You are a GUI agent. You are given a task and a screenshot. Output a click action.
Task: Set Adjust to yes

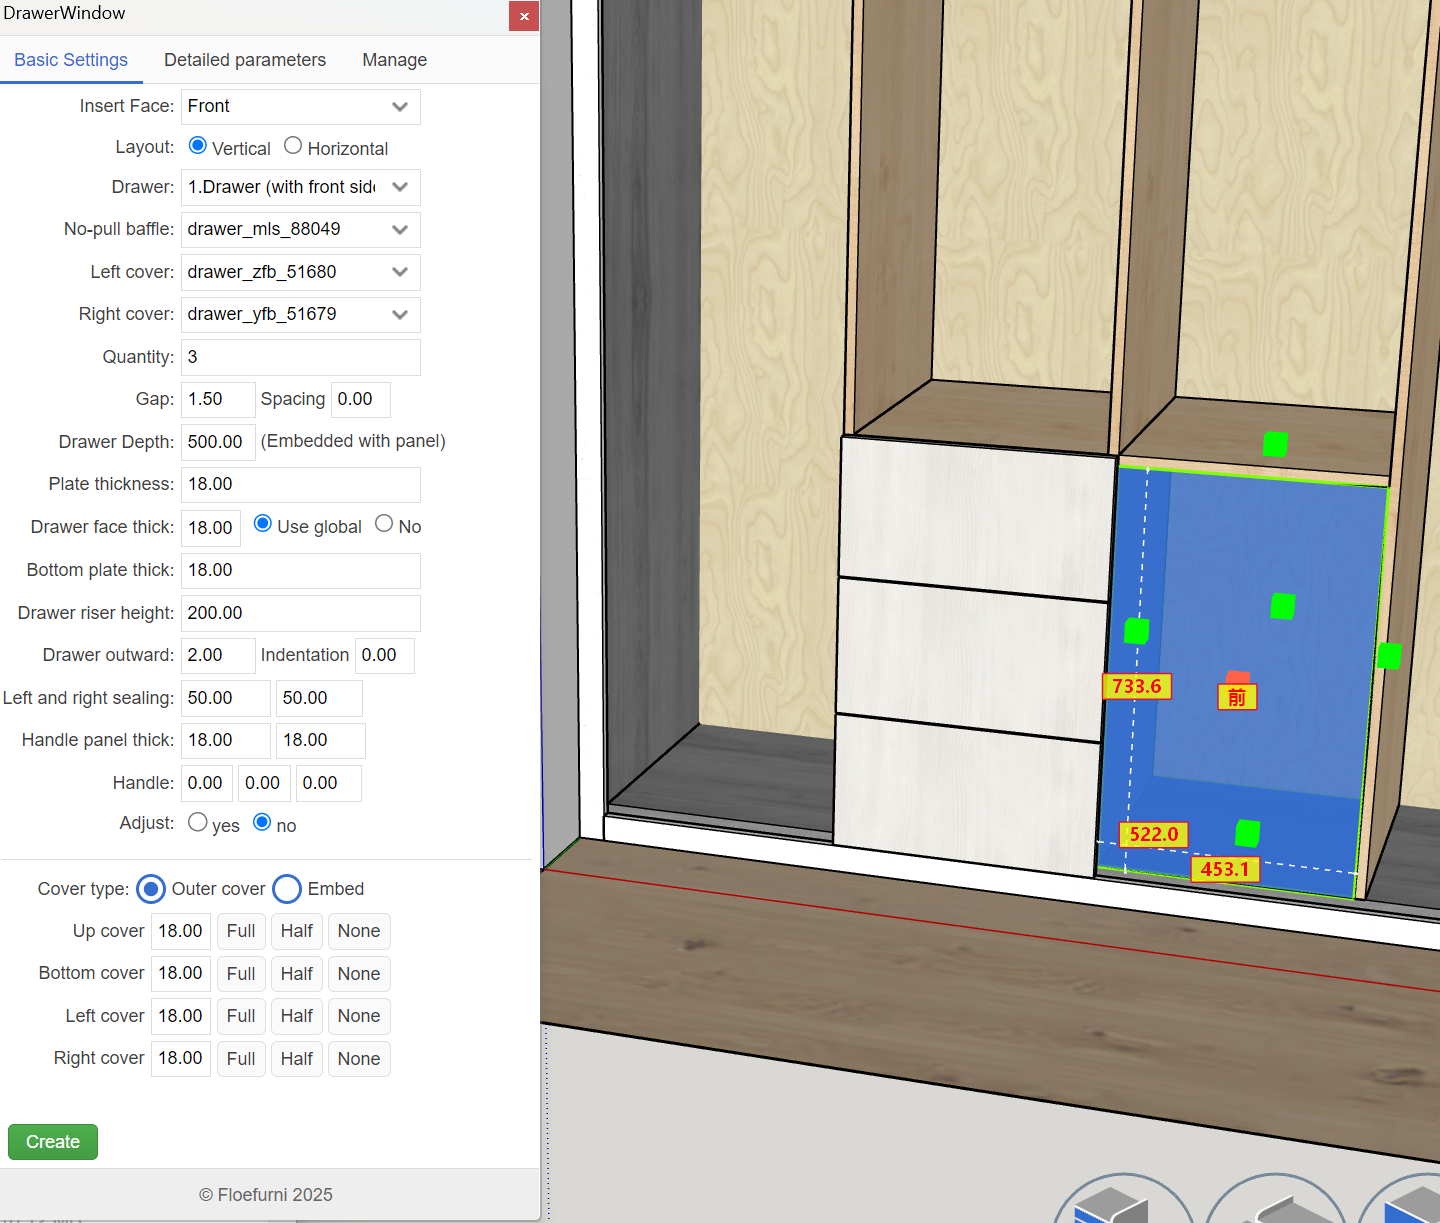(x=198, y=822)
